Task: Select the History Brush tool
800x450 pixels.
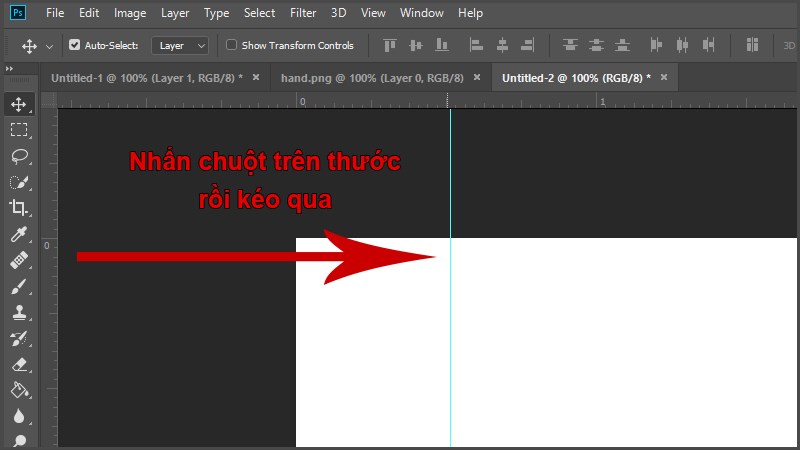Action: (19, 339)
